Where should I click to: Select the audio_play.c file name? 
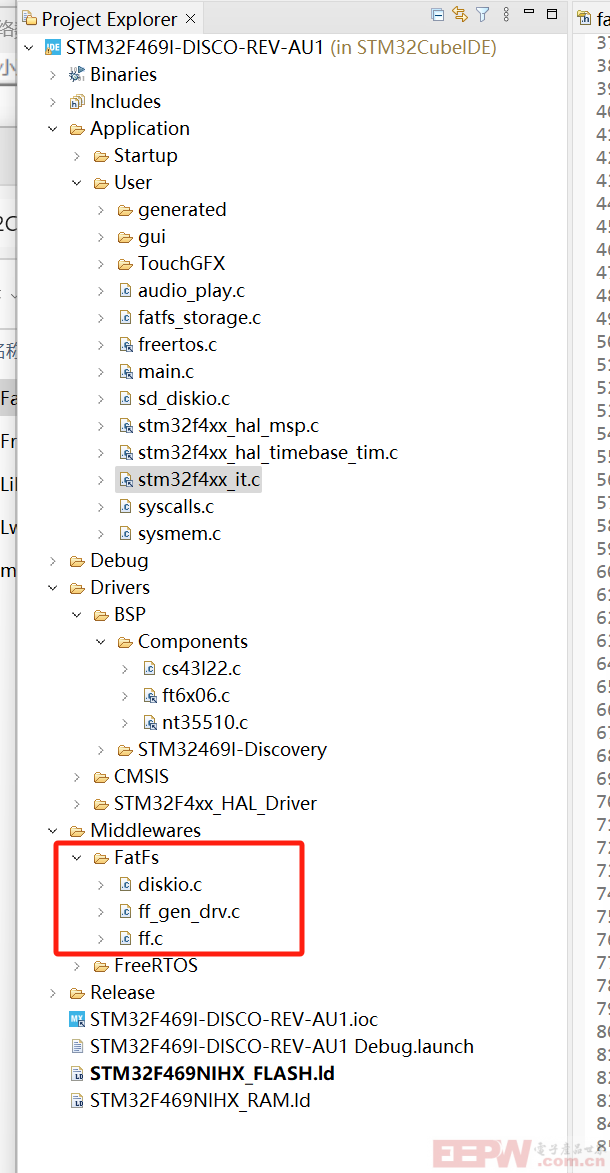(x=191, y=290)
